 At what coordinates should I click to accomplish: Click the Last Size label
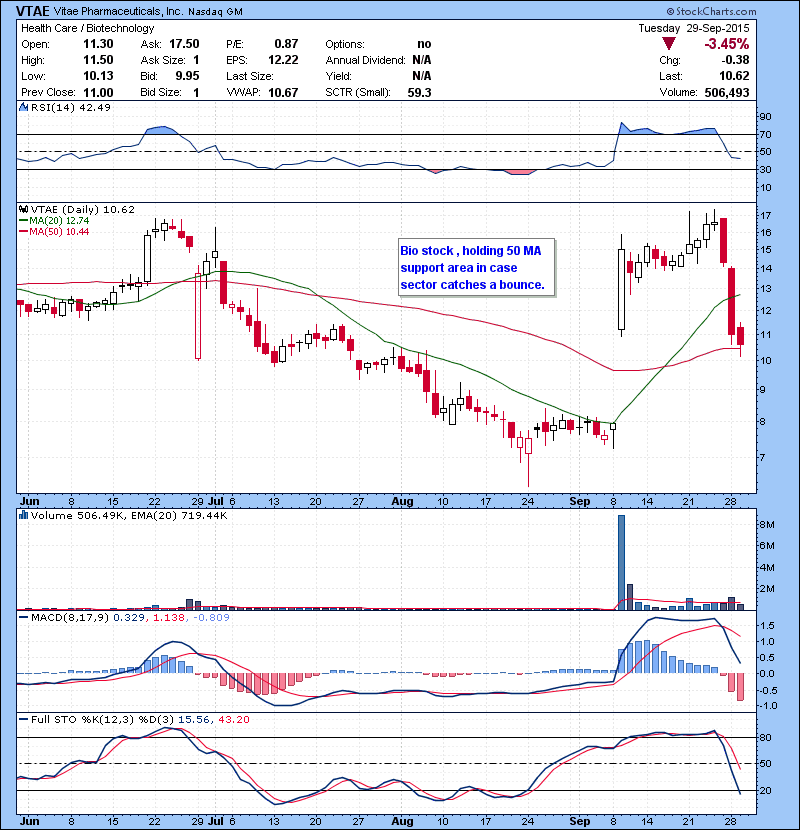(250, 76)
